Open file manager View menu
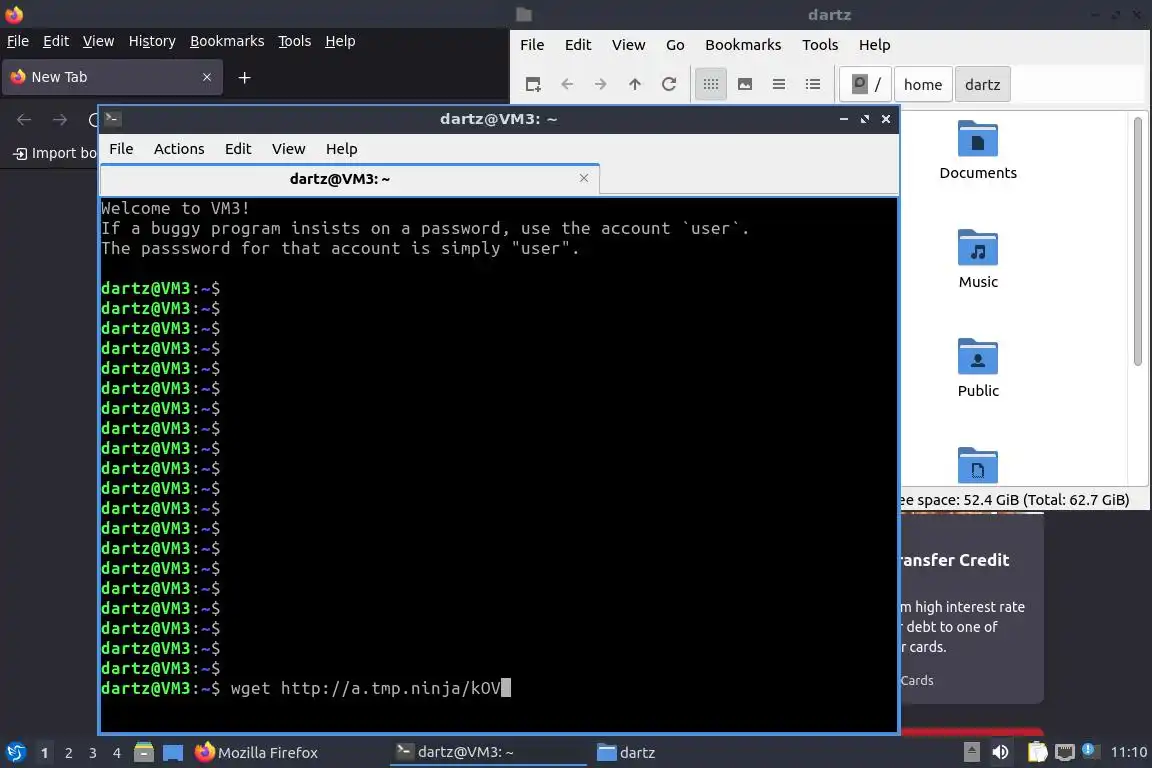The width and height of the screenshot is (1152, 768). pyautogui.click(x=628, y=45)
